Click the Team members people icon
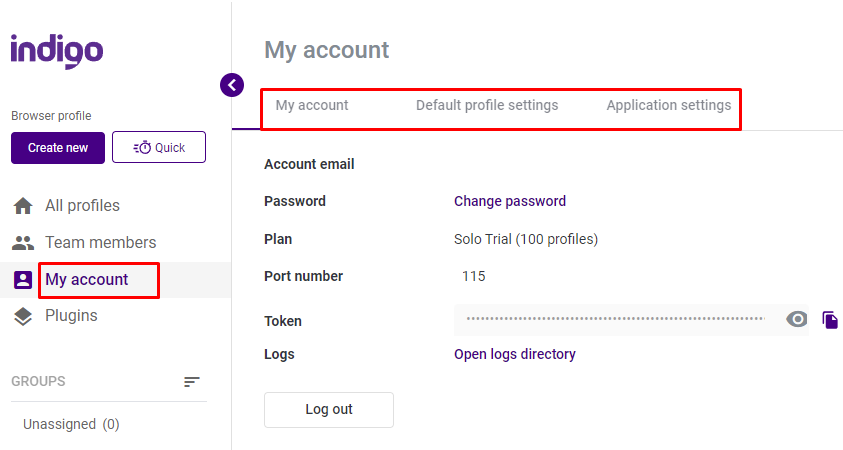Viewport: 843px width, 450px height. pyautogui.click(x=23, y=243)
